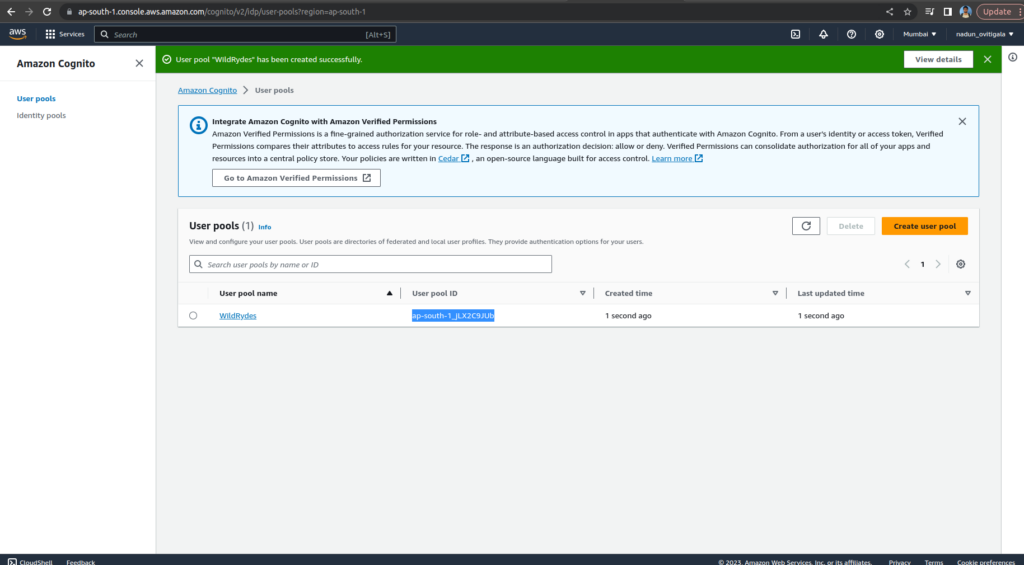Open the Privacy footer link
Viewport: 1024px width, 565px height.
[899, 562]
